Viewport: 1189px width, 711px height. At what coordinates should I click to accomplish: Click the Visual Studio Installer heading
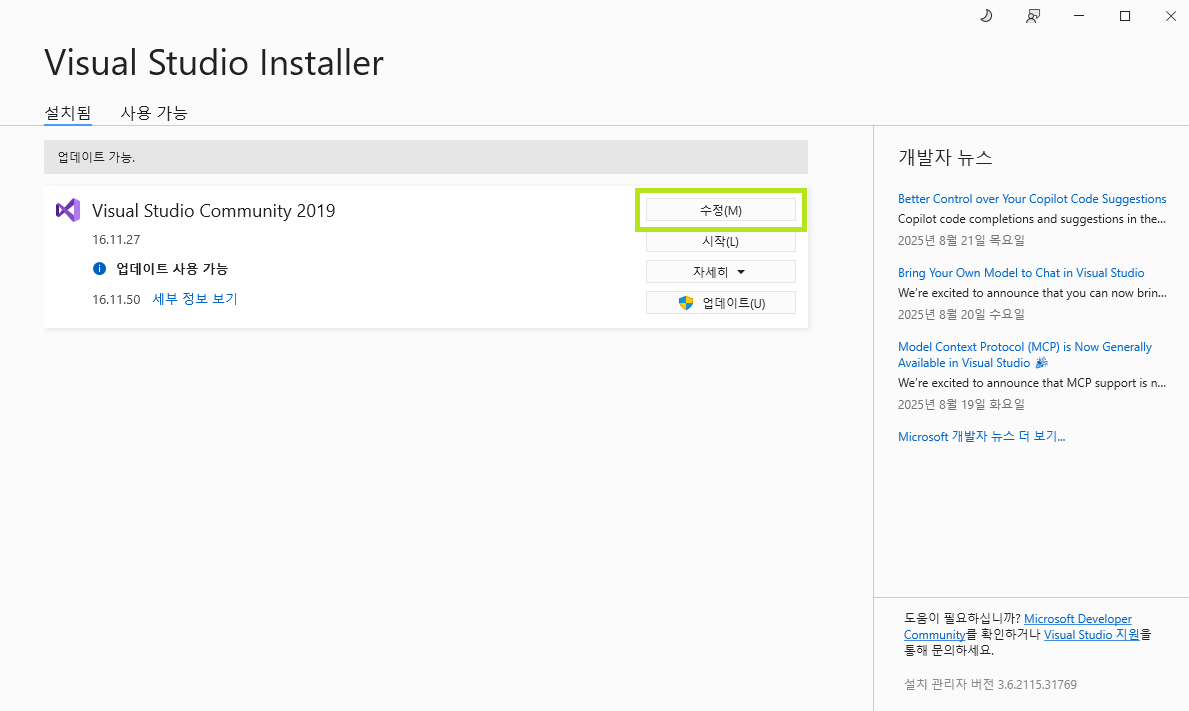pyautogui.click(x=214, y=63)
